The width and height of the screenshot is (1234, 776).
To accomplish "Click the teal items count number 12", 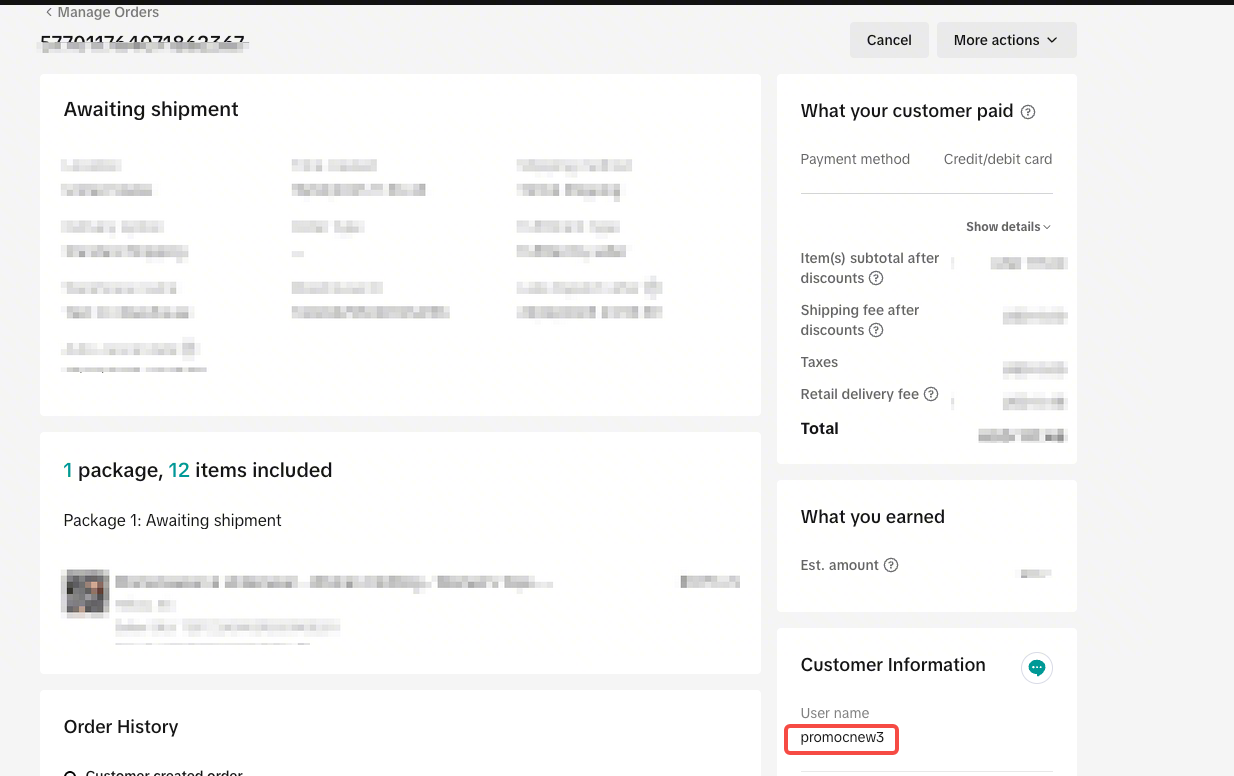I will click(179, 470).
